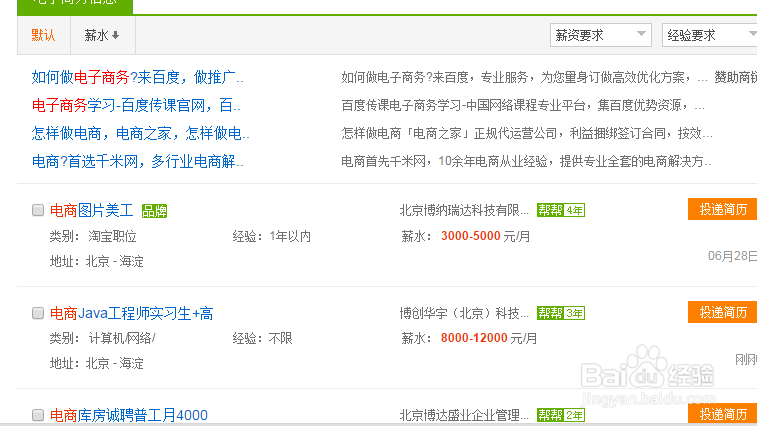Click the text 类别: 淘宝职位
Screen dimensions: 757x426
click(93, 236)
